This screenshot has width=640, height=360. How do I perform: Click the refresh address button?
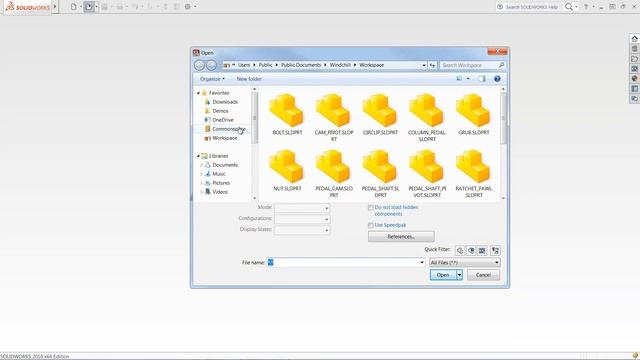coord(432,65)
